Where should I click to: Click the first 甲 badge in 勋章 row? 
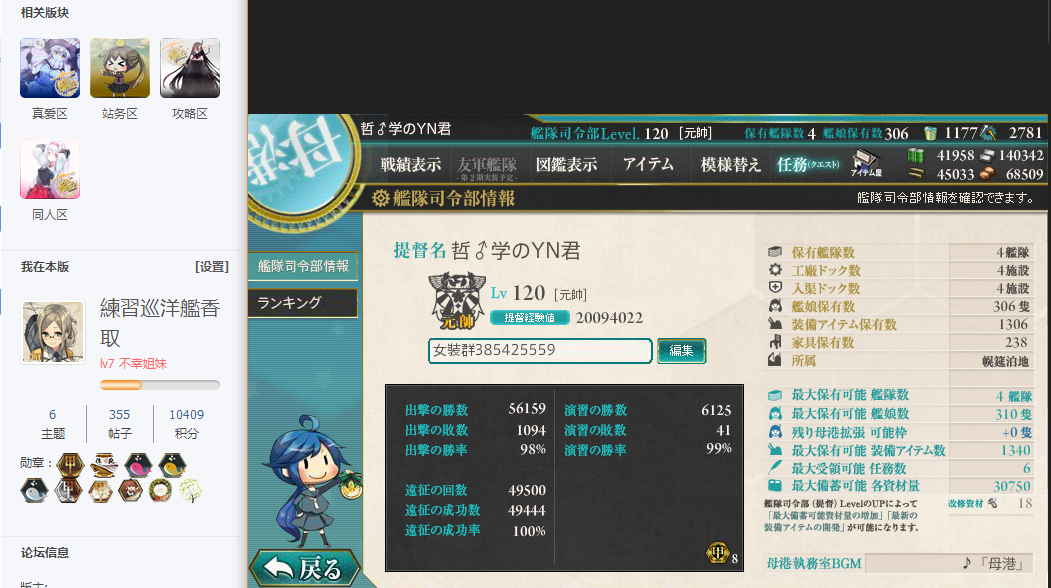click(x=70, y=465)
